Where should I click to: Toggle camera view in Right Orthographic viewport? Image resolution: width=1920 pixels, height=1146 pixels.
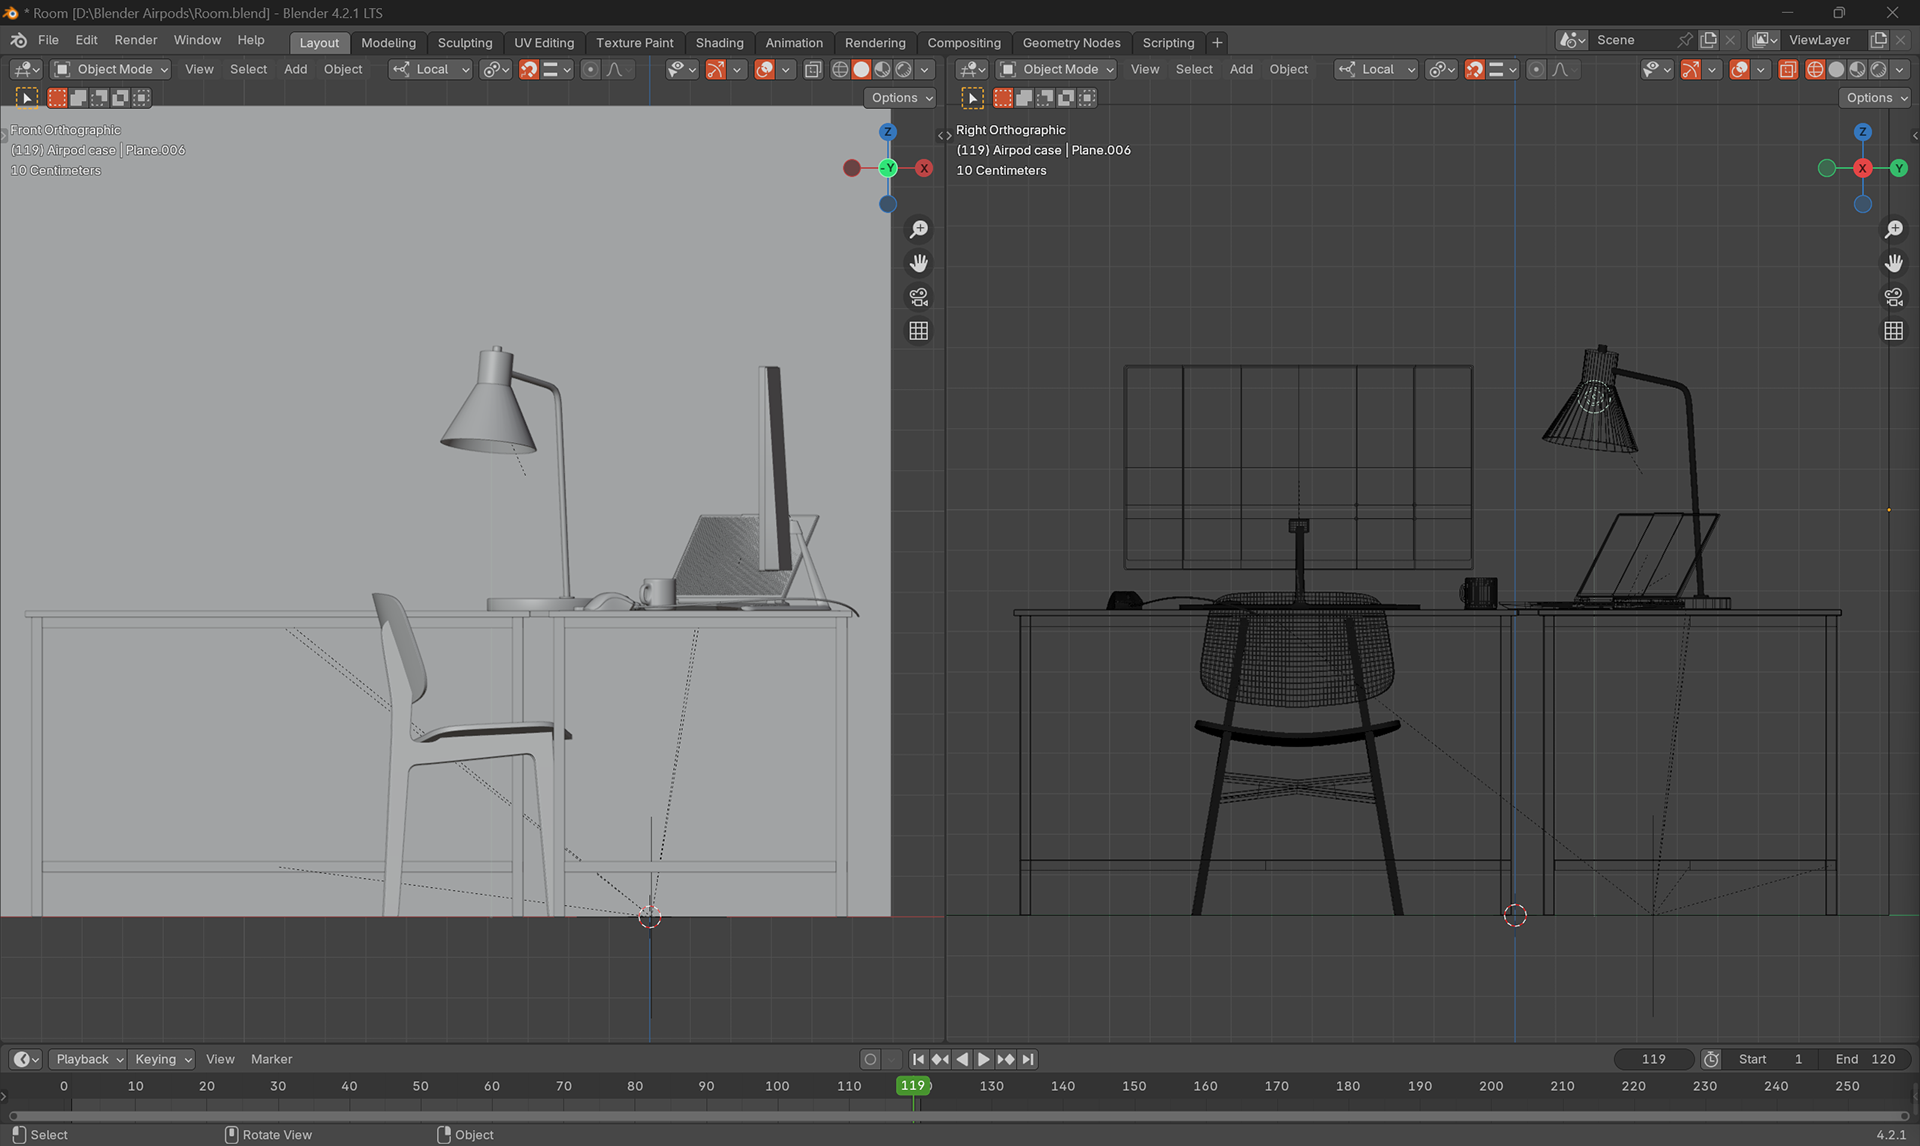coord(1893,297)
